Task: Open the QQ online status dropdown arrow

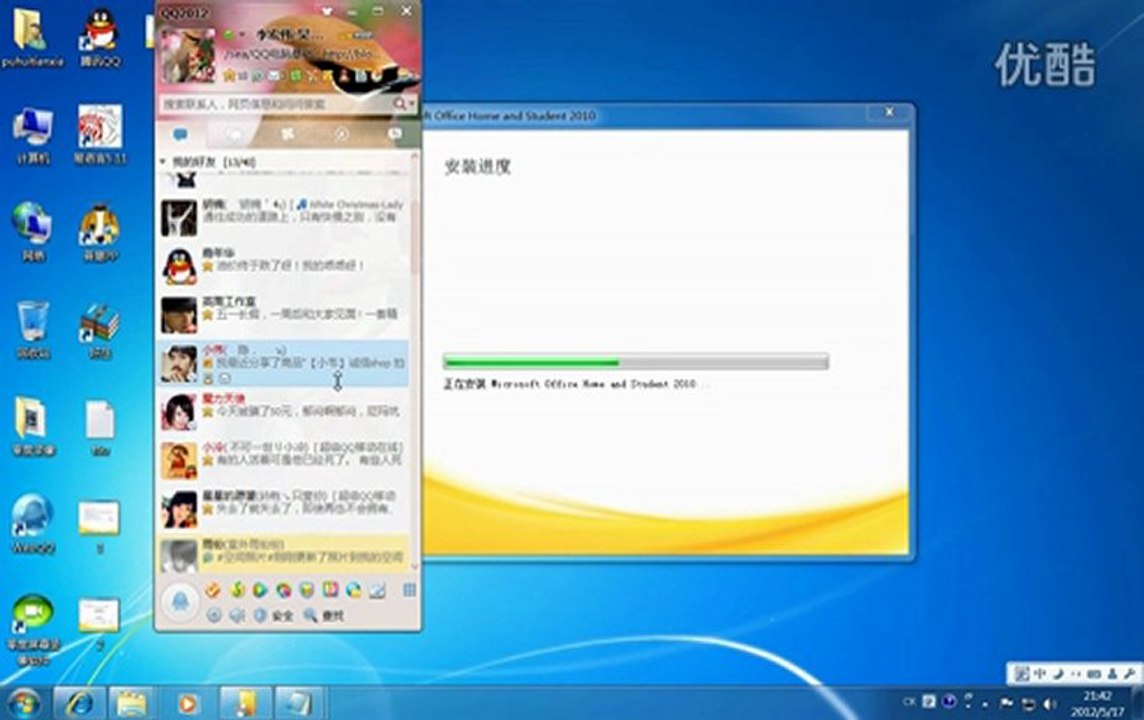Action: tap(242, 35)
